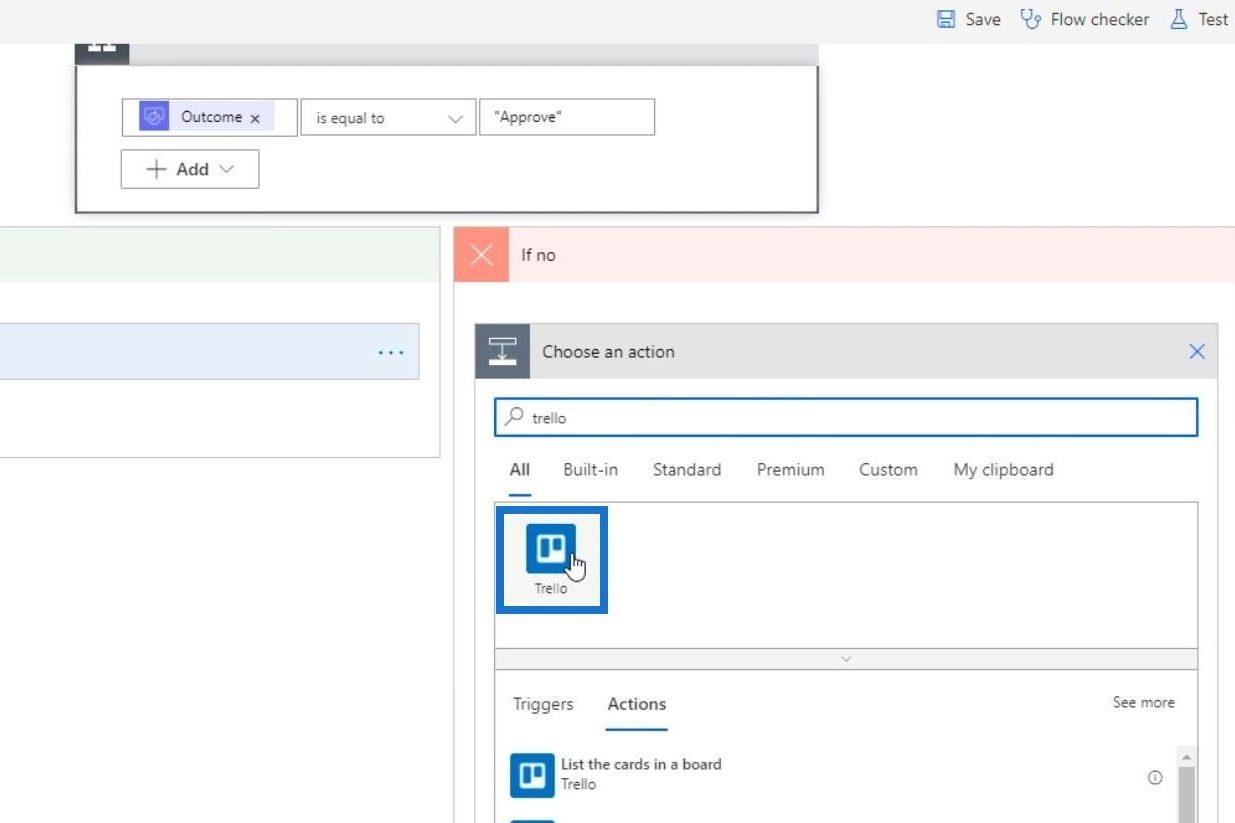Open the My clipboard tab
This screenshot has width=1235, height=823.
pos(1003,469)
